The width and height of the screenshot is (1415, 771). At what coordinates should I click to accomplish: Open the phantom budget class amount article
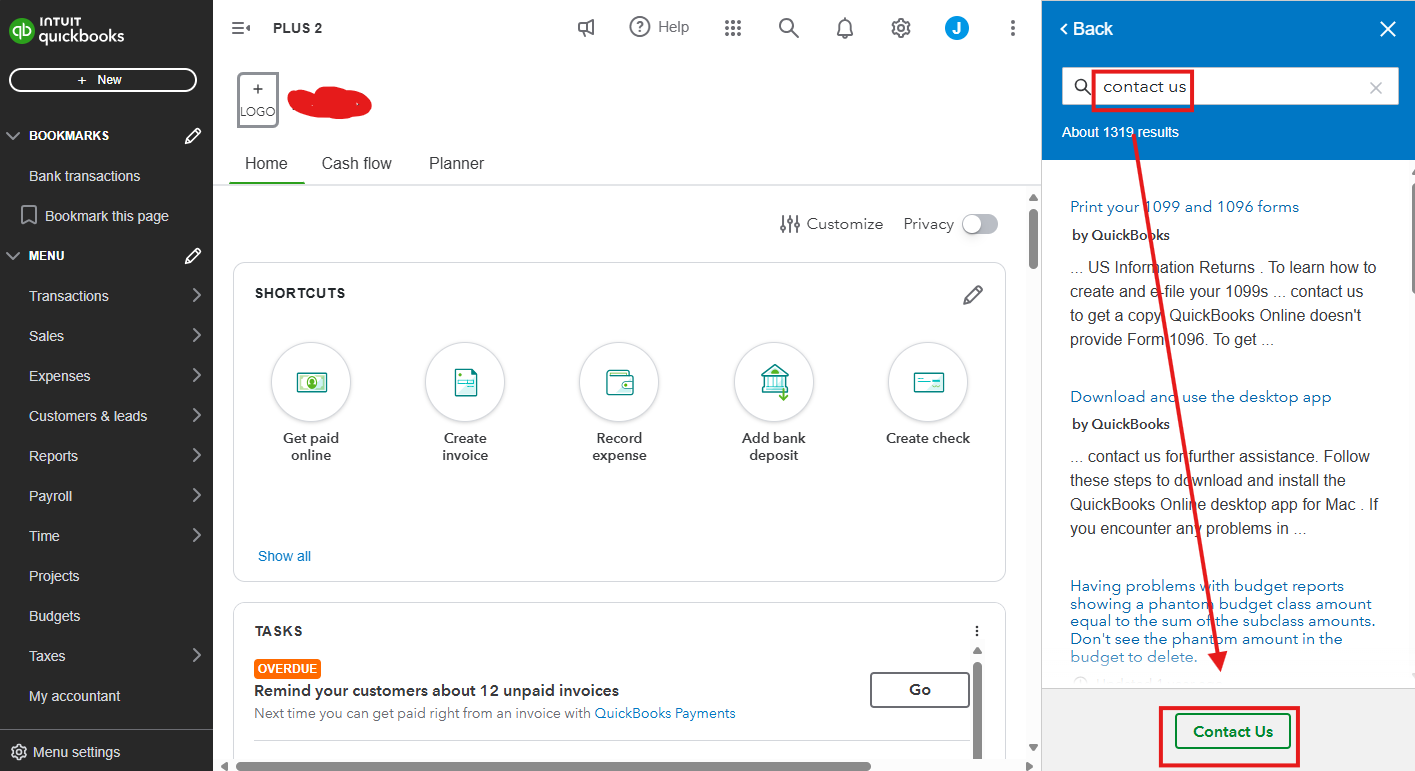pyautogui.click(x=1222, y=622)
